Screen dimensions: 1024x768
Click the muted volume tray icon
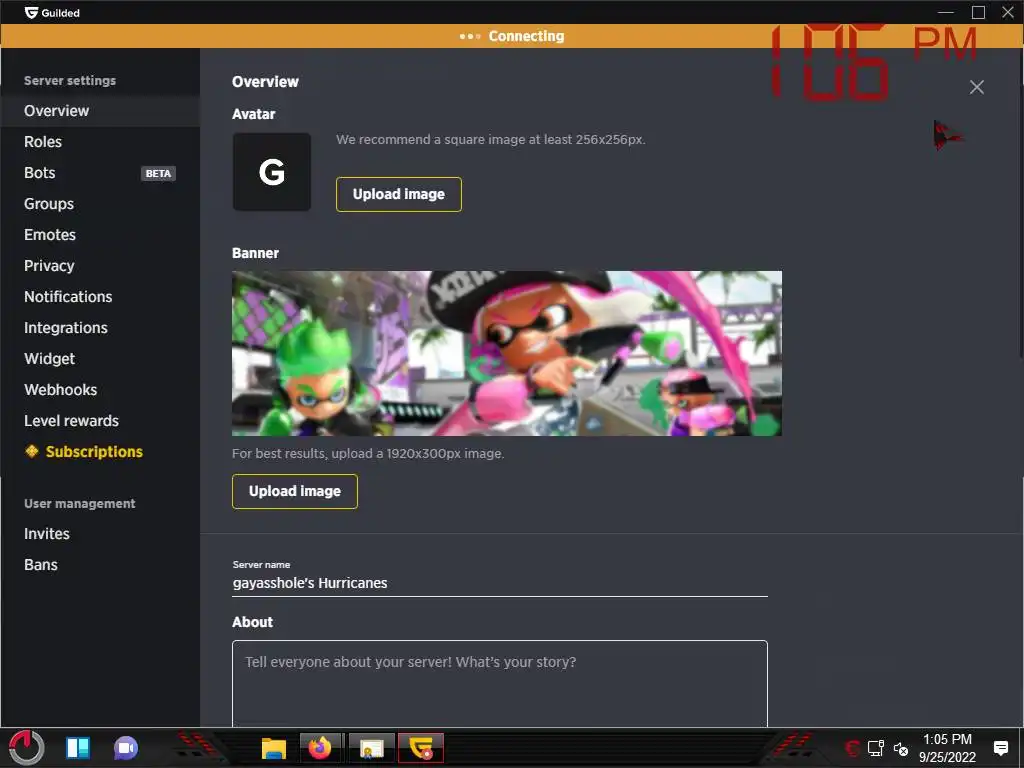click(x=901, y=749)
